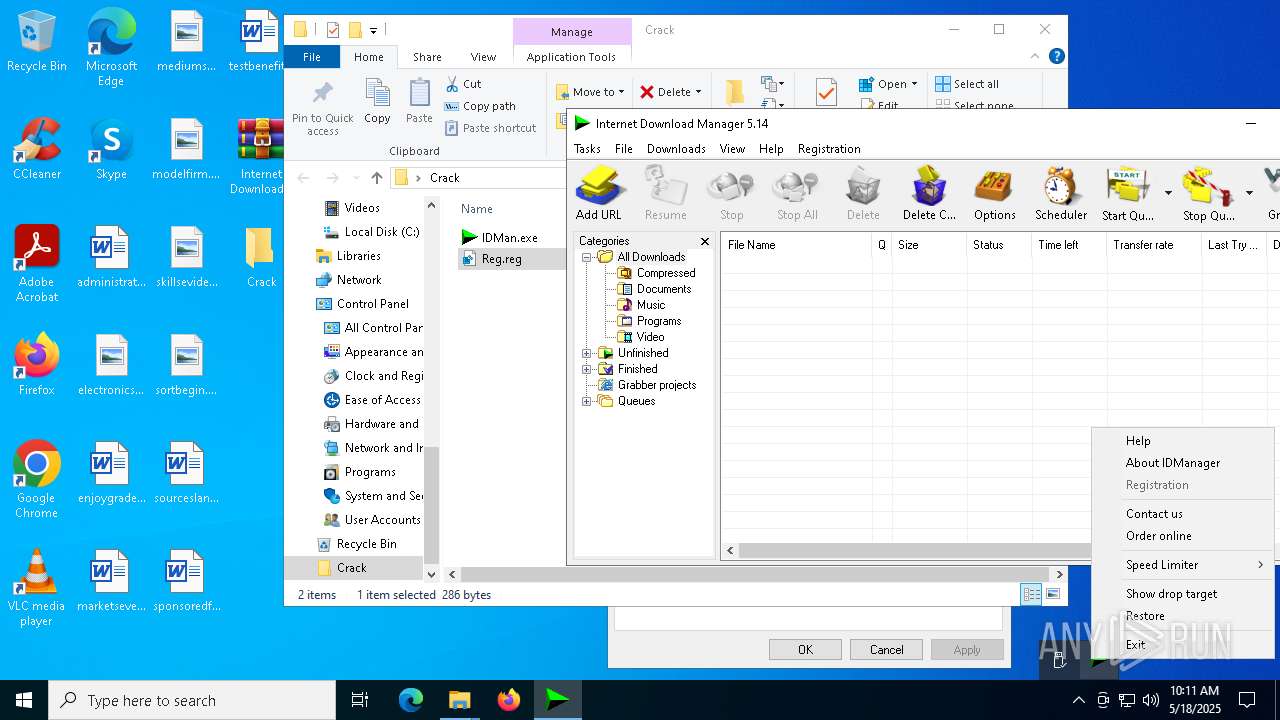Open Options from the IDM toolbar
This screenshot has height=720, width=1280.
pos(995,194)
